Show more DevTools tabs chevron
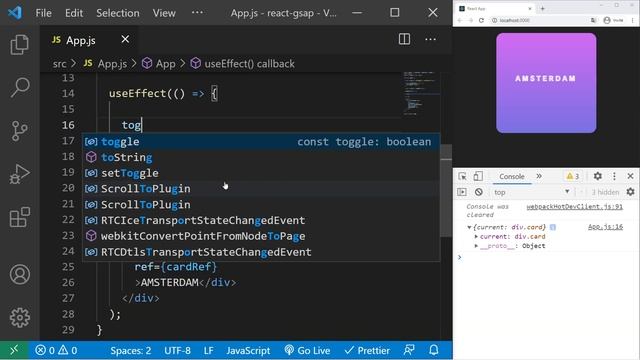Screen dimensions: 640x360 539,176
